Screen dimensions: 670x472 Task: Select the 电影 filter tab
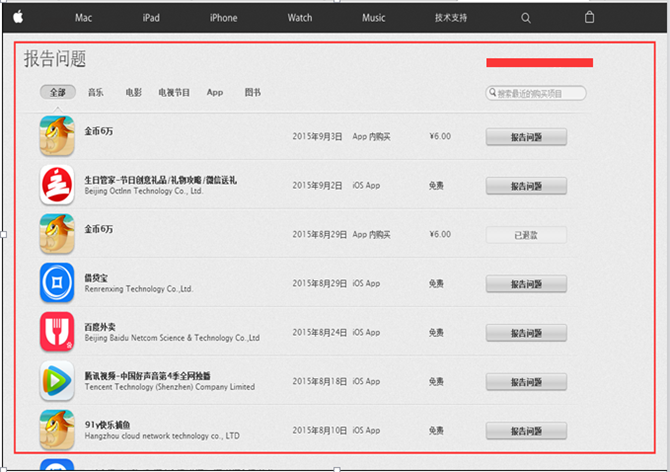pyautogui.click(x=133, y=92)
